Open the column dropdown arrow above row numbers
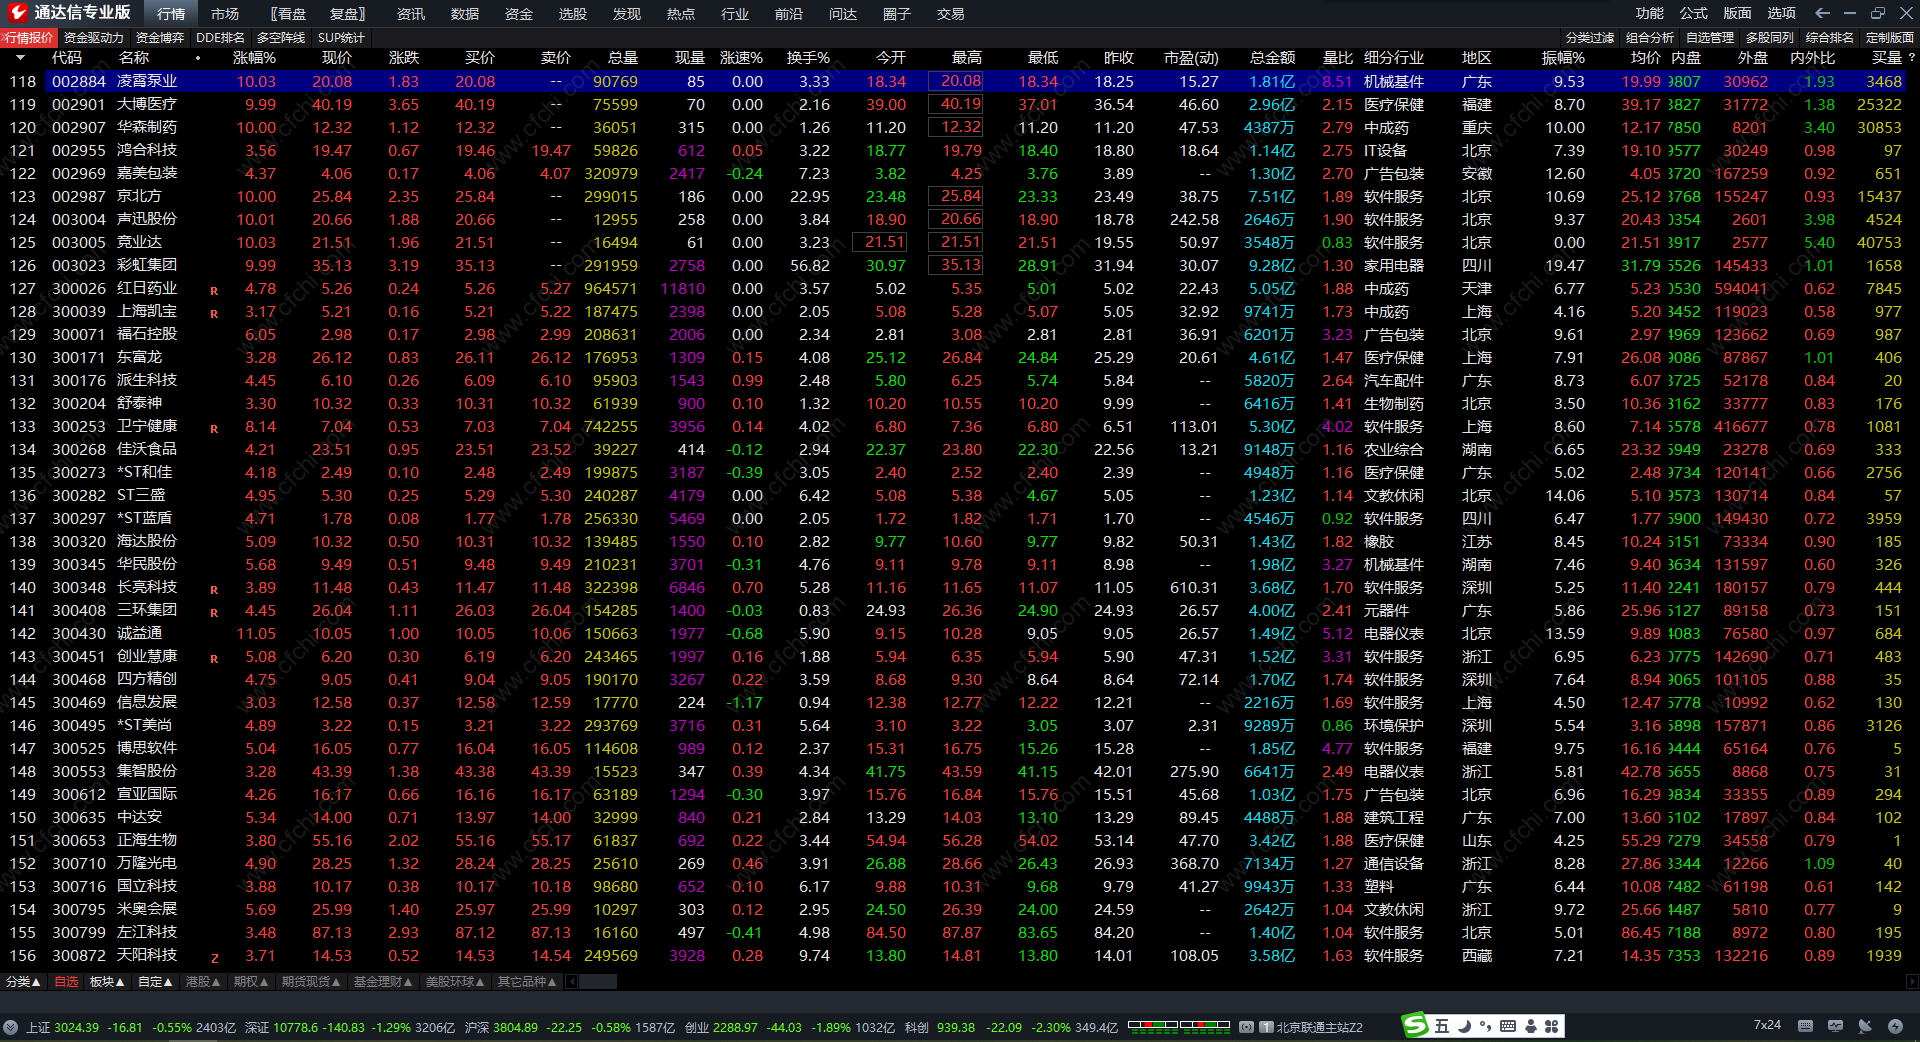This screenshot has width=1920, height=1042. tap(20, 58)
